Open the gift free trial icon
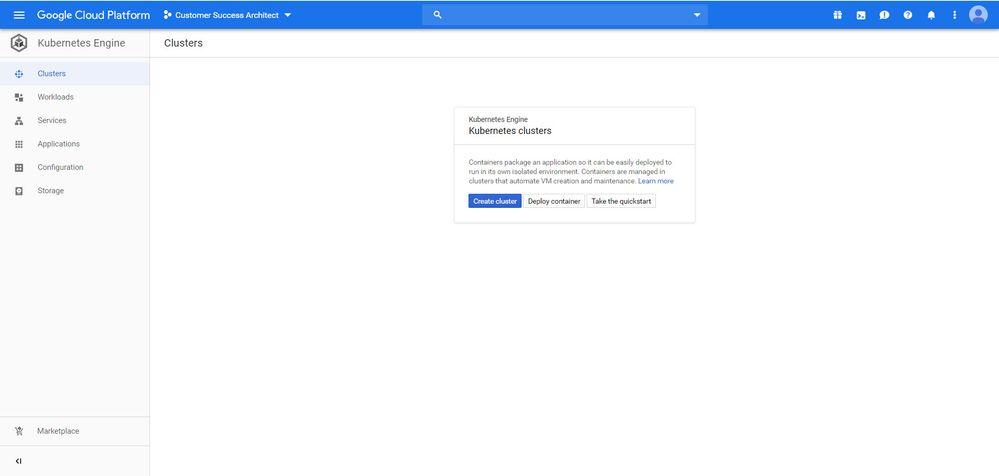This screenshot has height=476, width=999. [837, 15]
